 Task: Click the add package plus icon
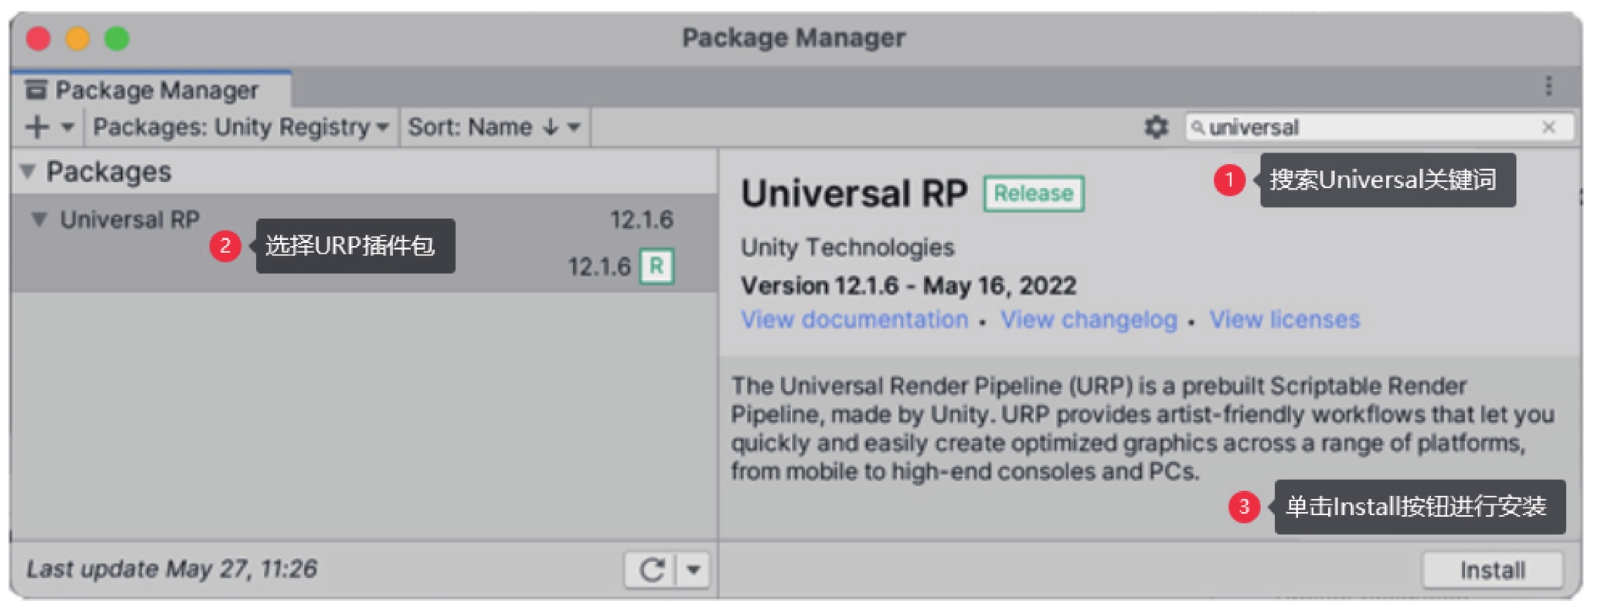(36, 127)
